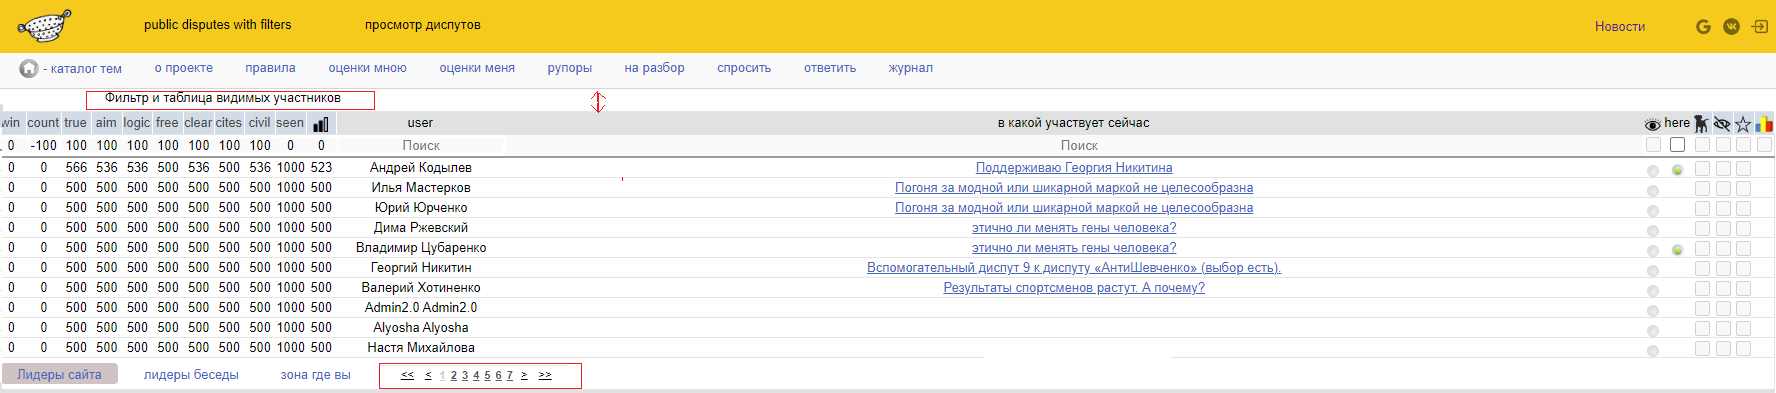Tick the filter checkbox under the colored bars
This screenshot has height=393, width=1776.
click(x=1765, y=145)
